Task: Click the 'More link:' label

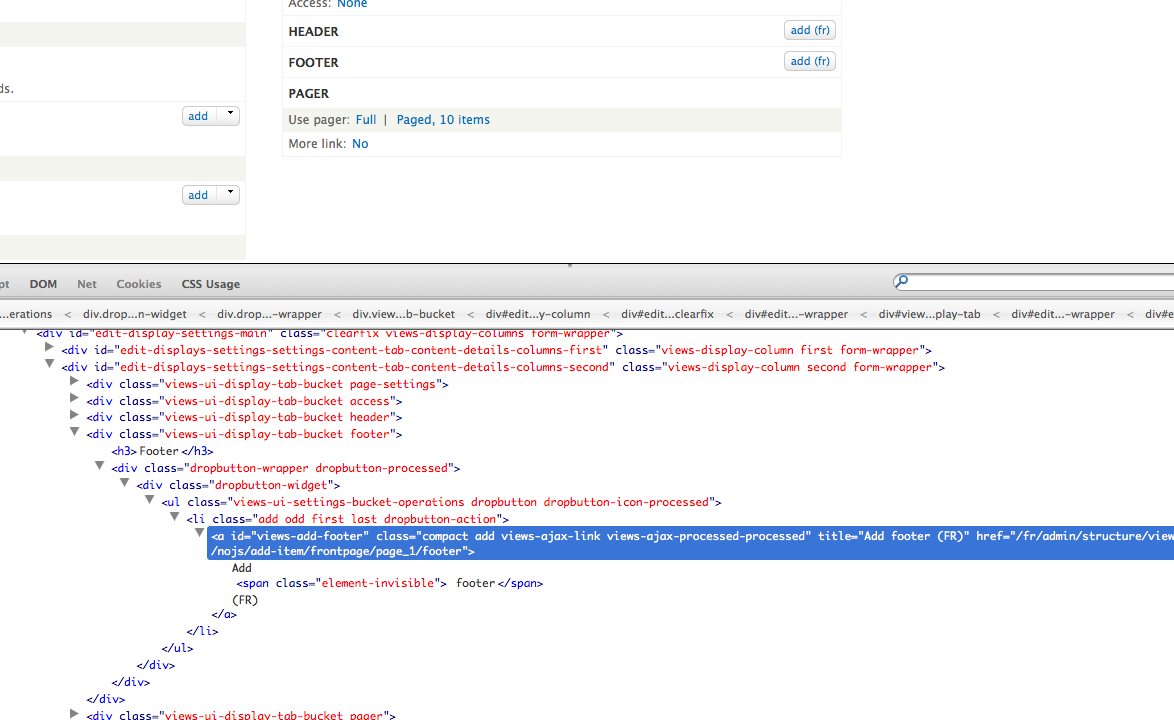Action: tap(317, 144)
